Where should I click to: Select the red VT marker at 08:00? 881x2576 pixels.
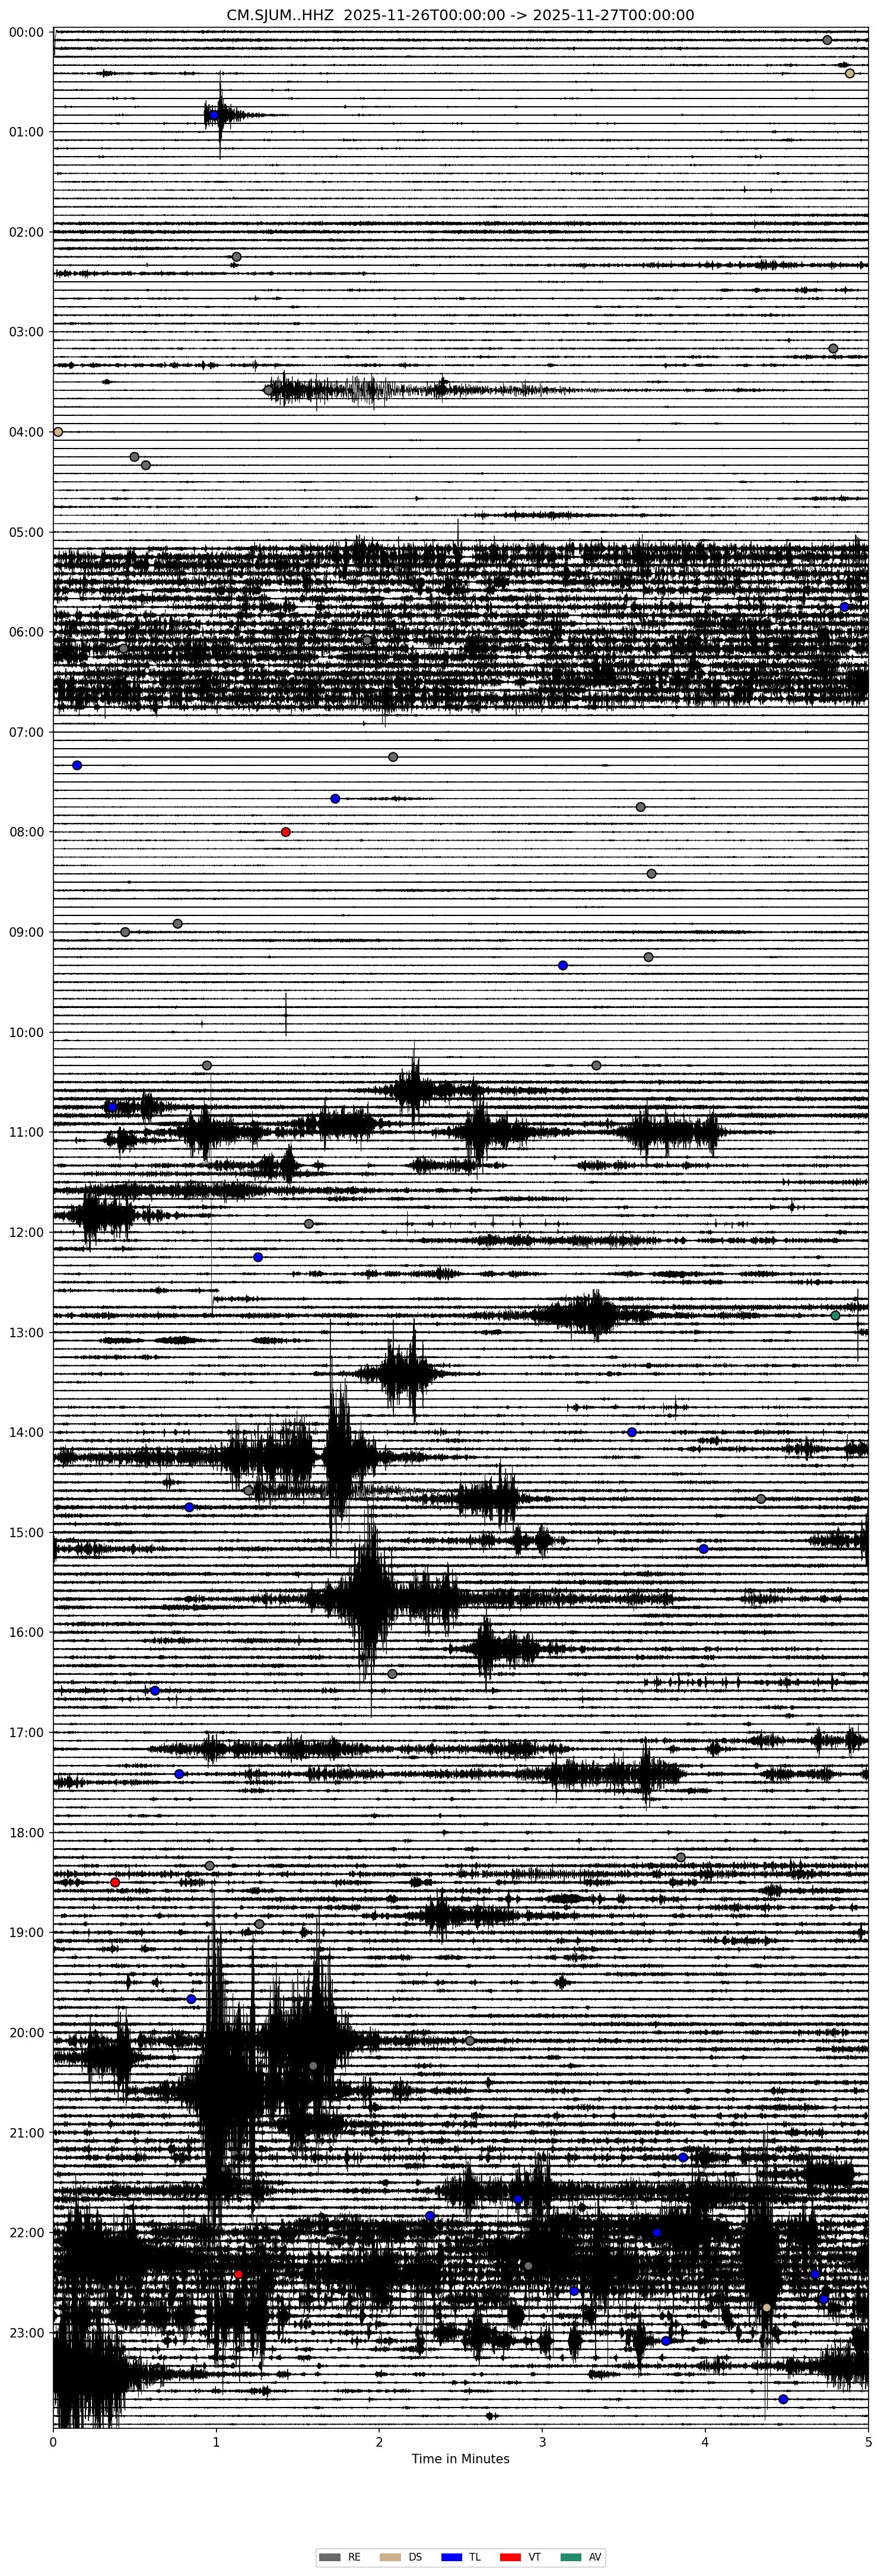pyautogui.click(x=286, y=832)
